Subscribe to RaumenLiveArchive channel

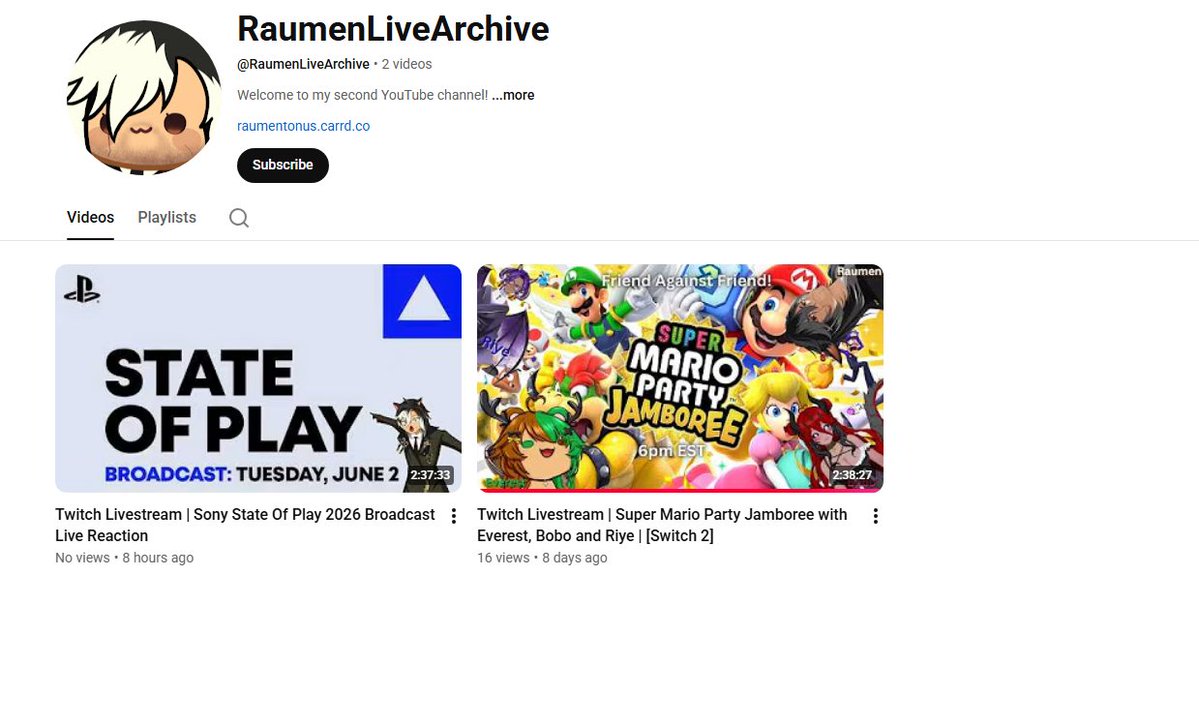pyautogui.click(x=283, y=165)
